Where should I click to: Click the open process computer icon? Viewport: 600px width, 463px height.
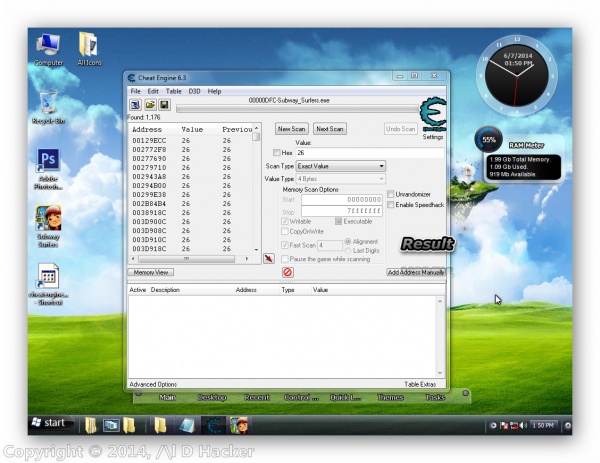coord(135,104)
